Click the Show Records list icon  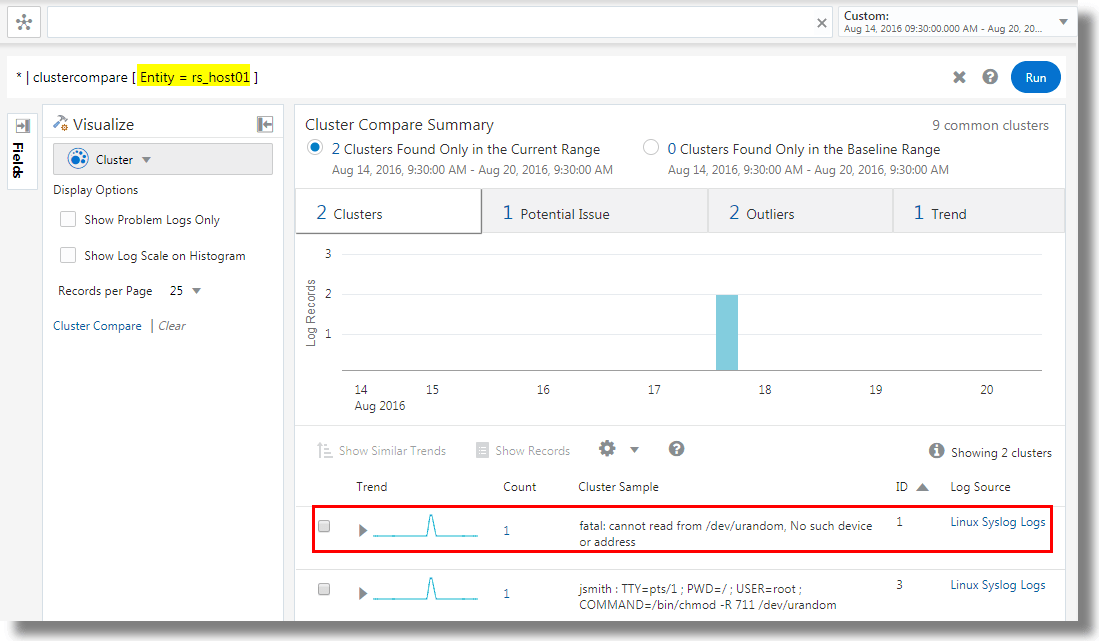pyautogui.click(x=482, y=449)
